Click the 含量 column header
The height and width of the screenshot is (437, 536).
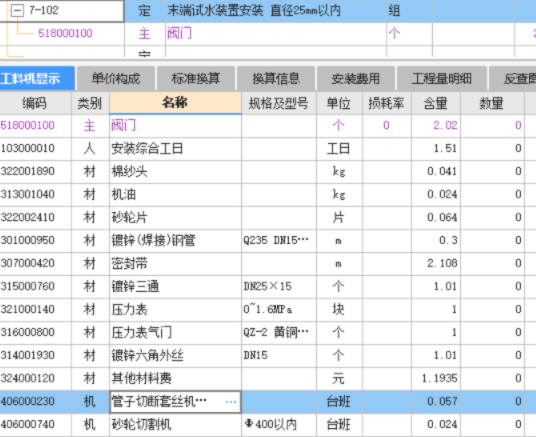436,103
